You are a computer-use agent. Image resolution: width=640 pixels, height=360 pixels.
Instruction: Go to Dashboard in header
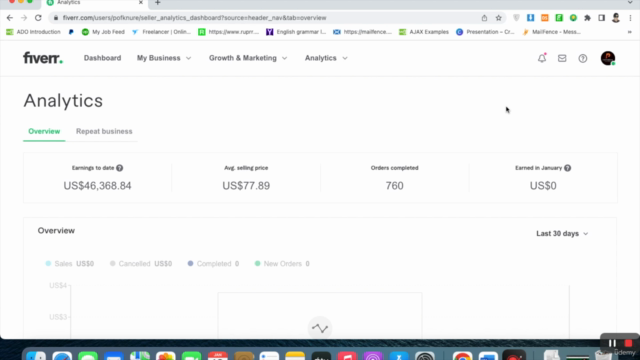102,58
